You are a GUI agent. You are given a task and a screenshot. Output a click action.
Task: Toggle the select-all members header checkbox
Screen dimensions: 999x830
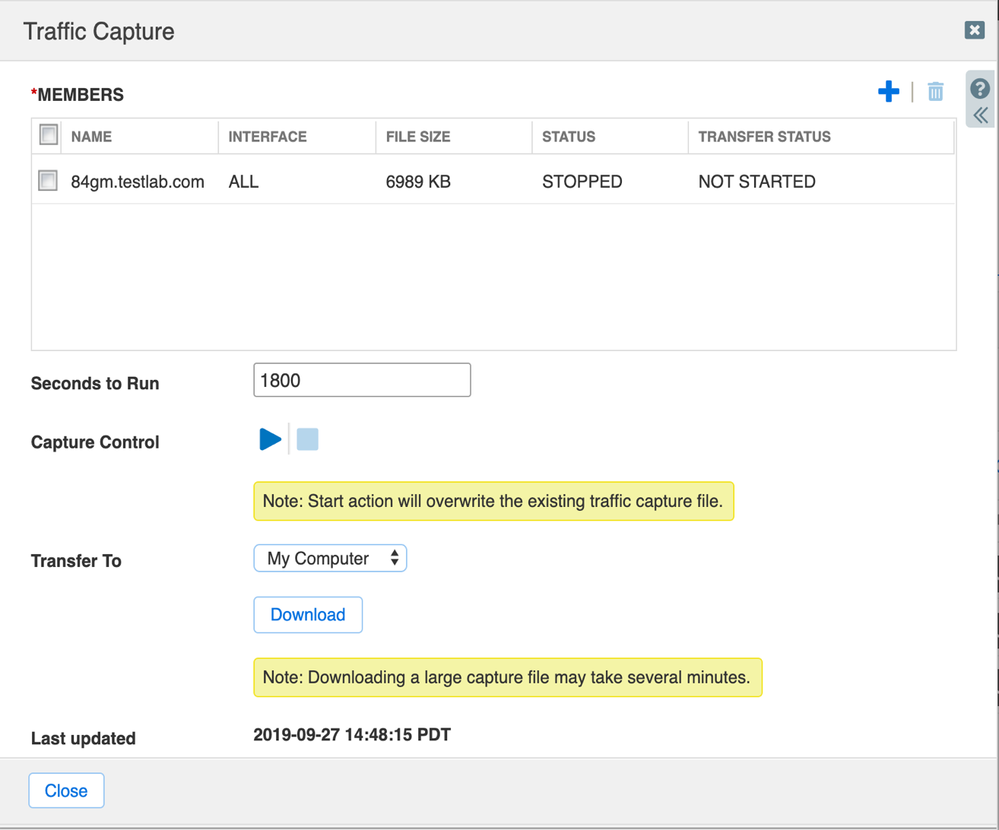48,135
